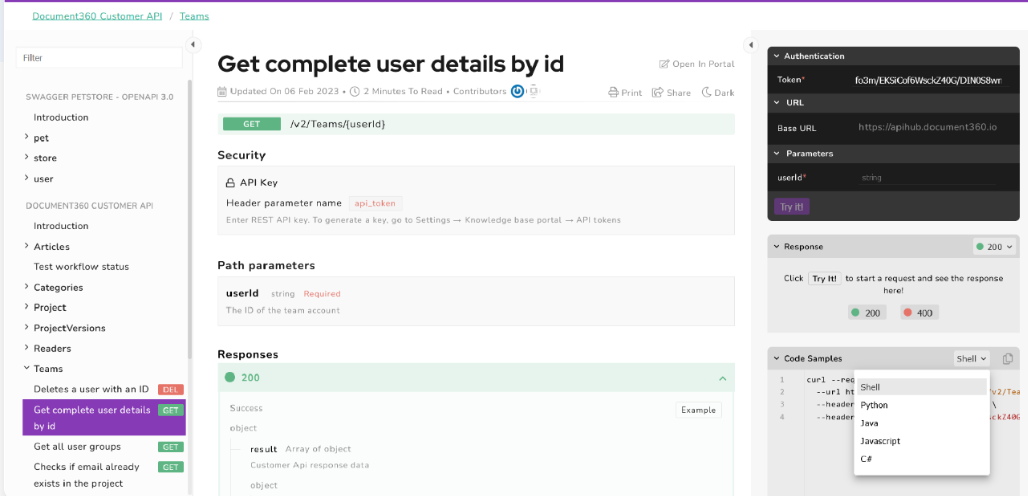Image resolution: width=1028 pixels, height=496 pixels.
Task: Collapse the Authentication section
Action: click(776, 56)
